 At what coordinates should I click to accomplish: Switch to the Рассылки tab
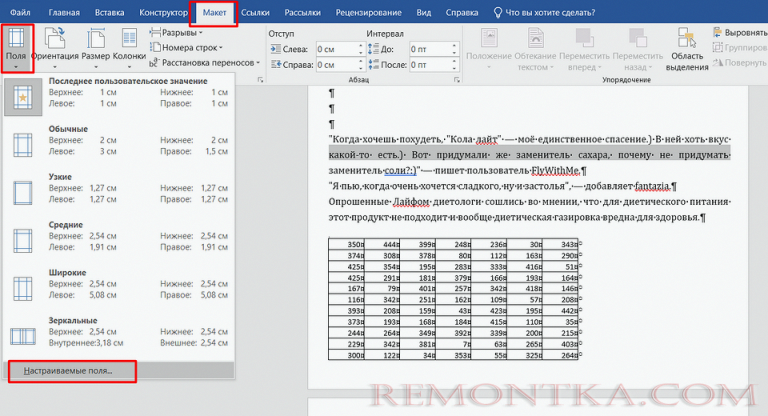pyautogui.click(x=302, y=12)
